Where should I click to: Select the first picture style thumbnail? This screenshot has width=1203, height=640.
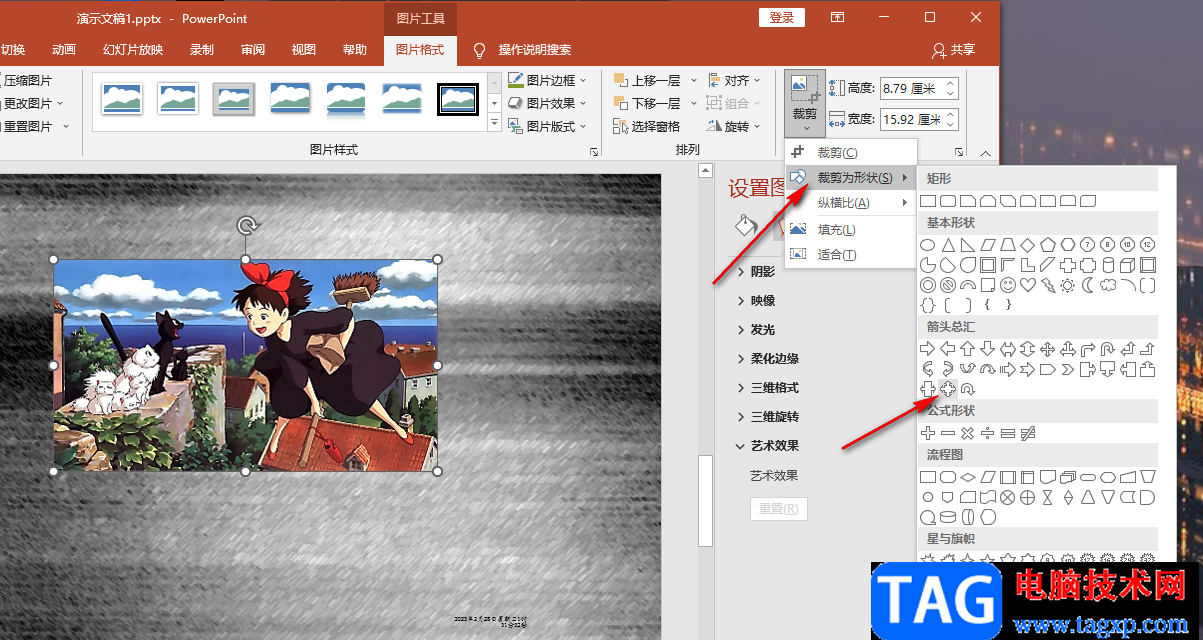122,98
